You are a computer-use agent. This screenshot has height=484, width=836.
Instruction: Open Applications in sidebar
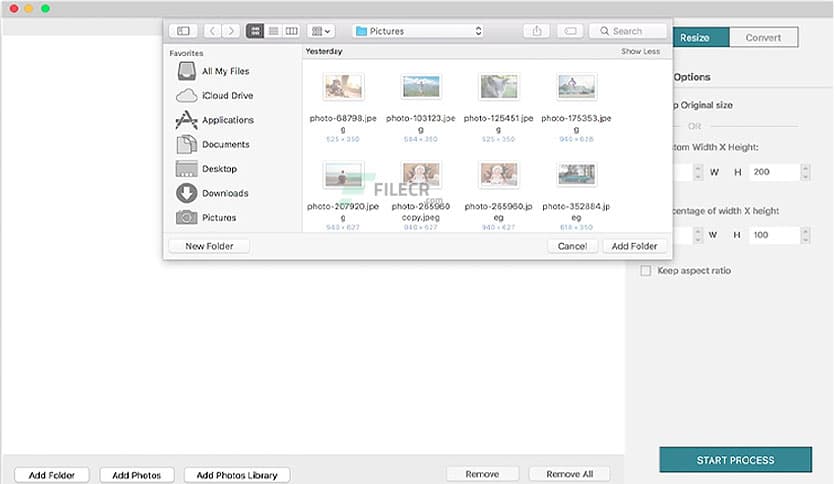pos(215,120)
